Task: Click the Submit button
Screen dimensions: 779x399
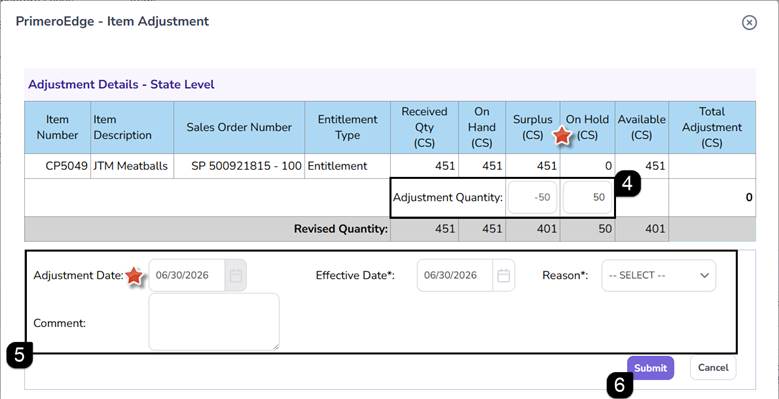Action: 650,368
